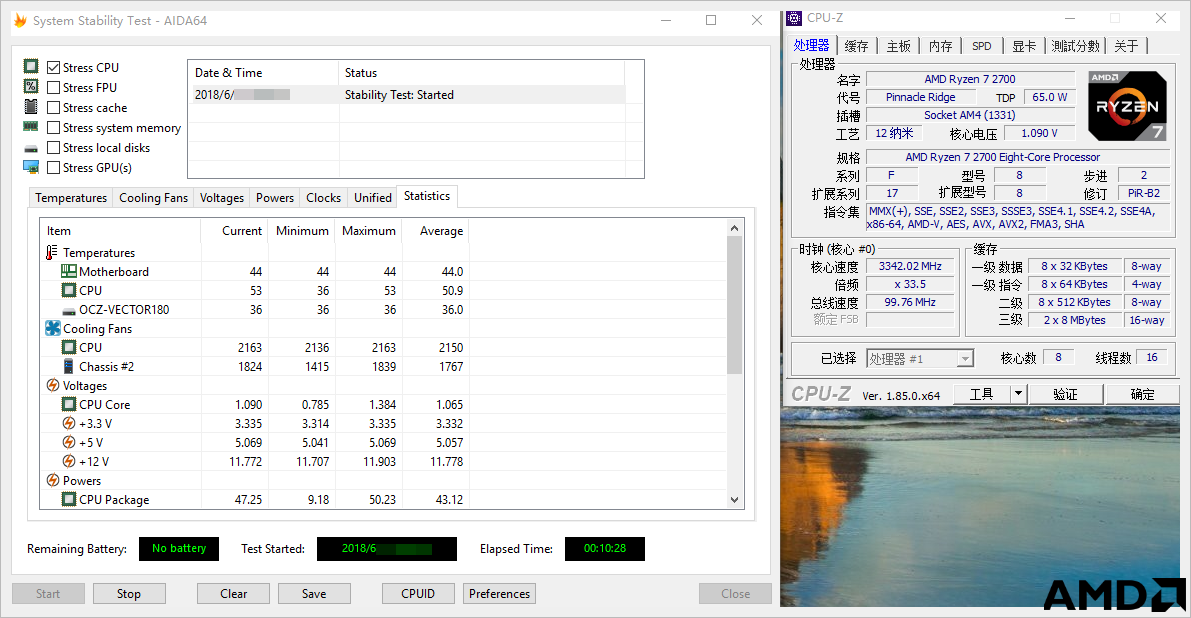
Task: Click the Motherboard row icon
Action: point(68,271)
